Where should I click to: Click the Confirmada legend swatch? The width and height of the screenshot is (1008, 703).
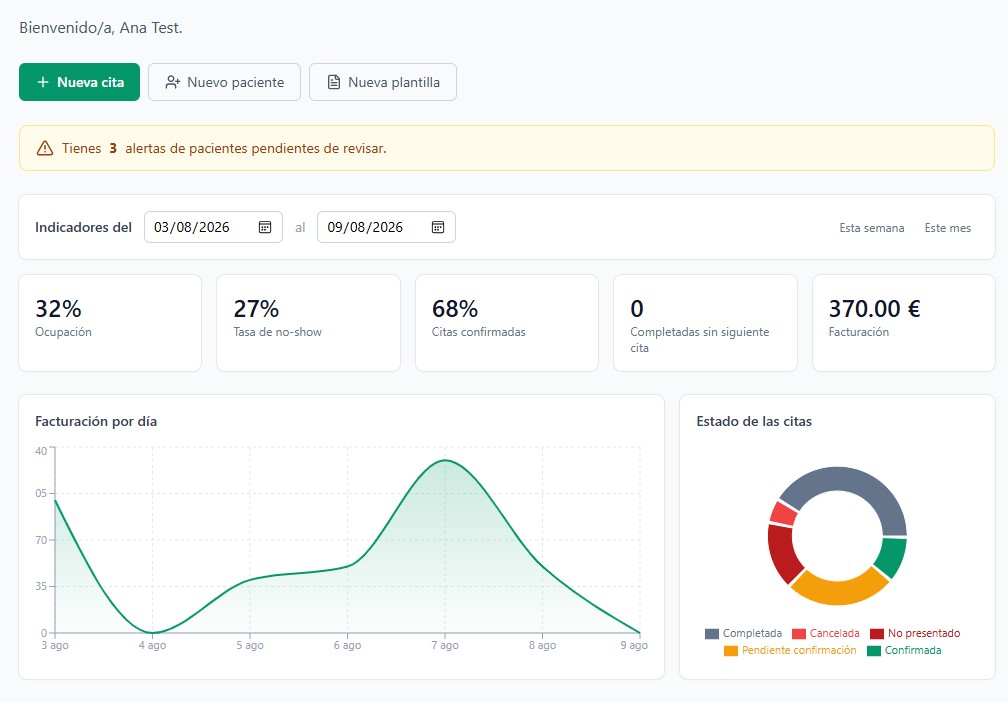(874, 651)
